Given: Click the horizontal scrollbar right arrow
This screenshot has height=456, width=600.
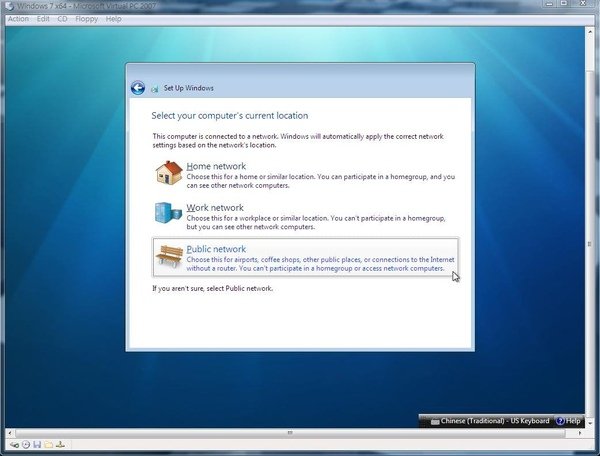Looking at the screenshot, I should [580, 433].
